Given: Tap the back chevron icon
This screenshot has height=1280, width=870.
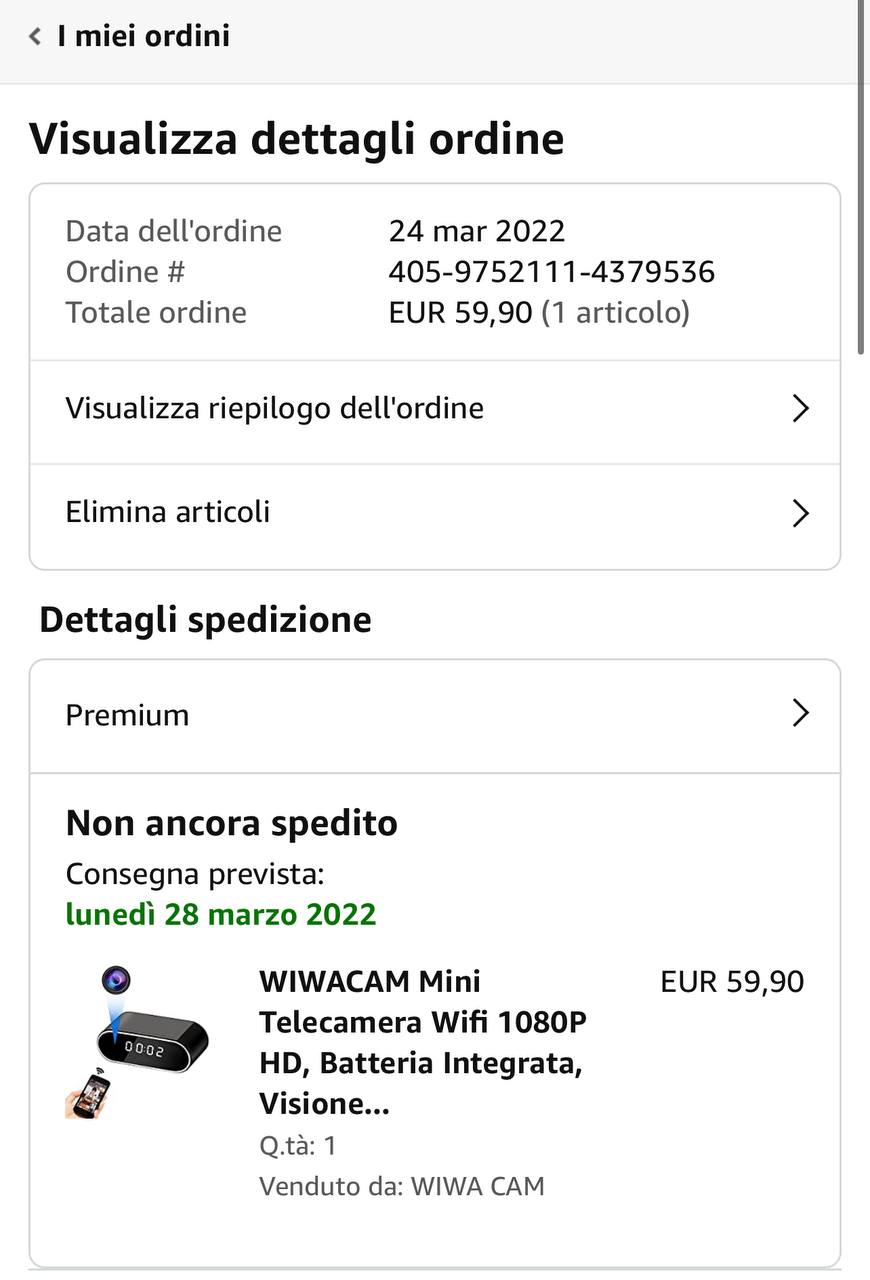Looking at the screenshot, I should point(35,37).
